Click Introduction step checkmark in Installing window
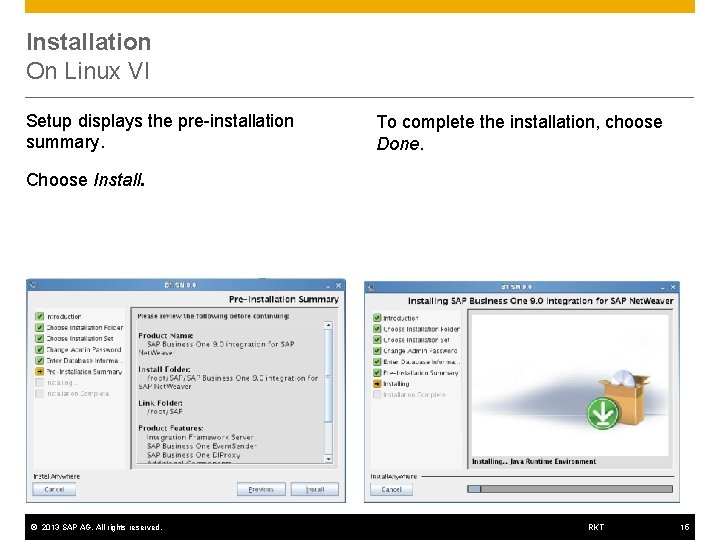The height and width of the screenshot is (540, 720). (377, 318)
